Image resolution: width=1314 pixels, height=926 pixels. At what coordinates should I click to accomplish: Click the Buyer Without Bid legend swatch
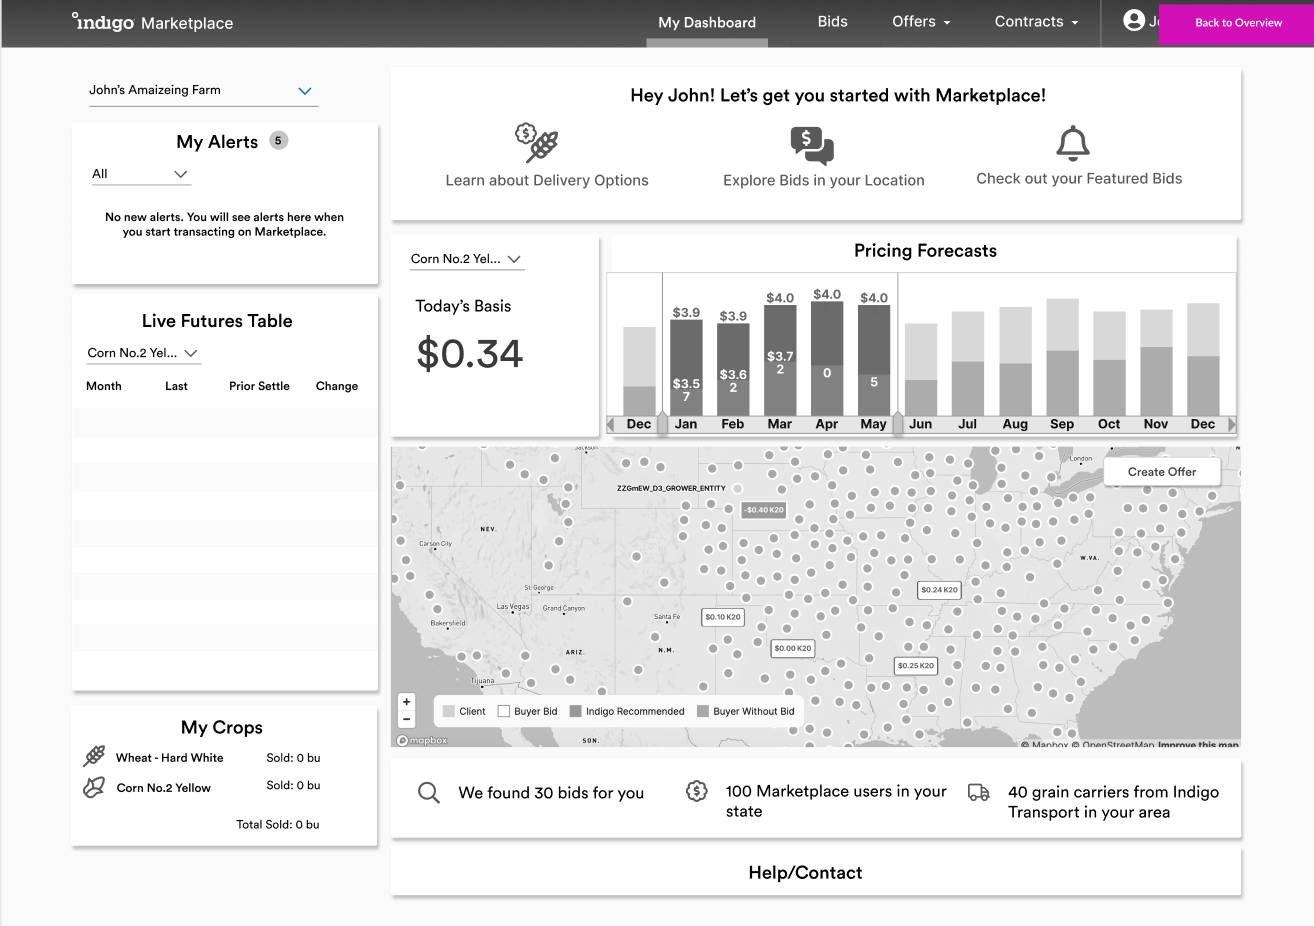(x=703, y=712)
